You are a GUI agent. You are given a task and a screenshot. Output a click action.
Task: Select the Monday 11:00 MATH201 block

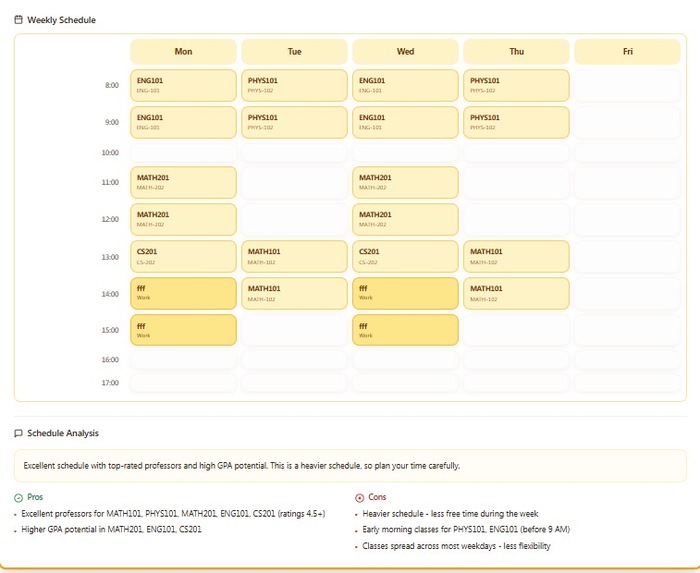[183, 182]
